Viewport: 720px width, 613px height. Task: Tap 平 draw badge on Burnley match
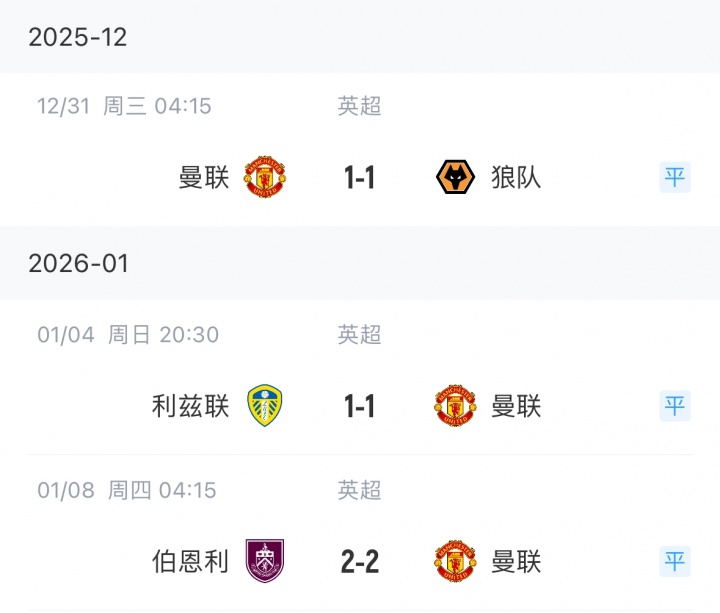[x=675, y=561]
